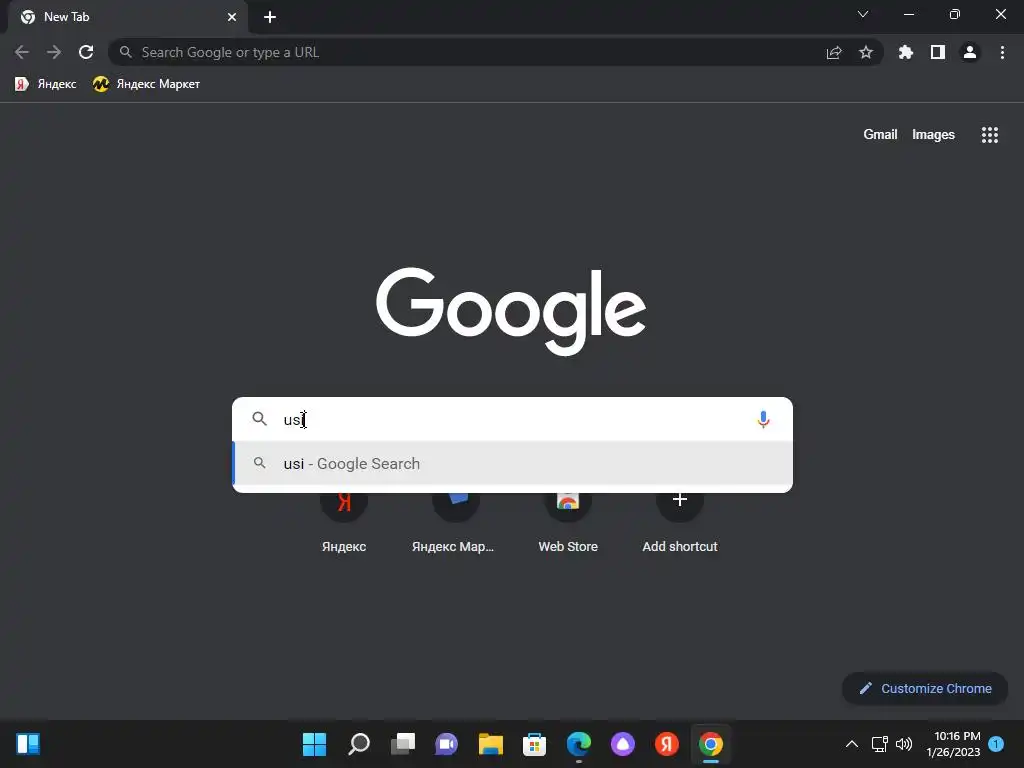Screen dimensions: 1024x768
Task: Click the share this page icon
Action: coord(834,52)
